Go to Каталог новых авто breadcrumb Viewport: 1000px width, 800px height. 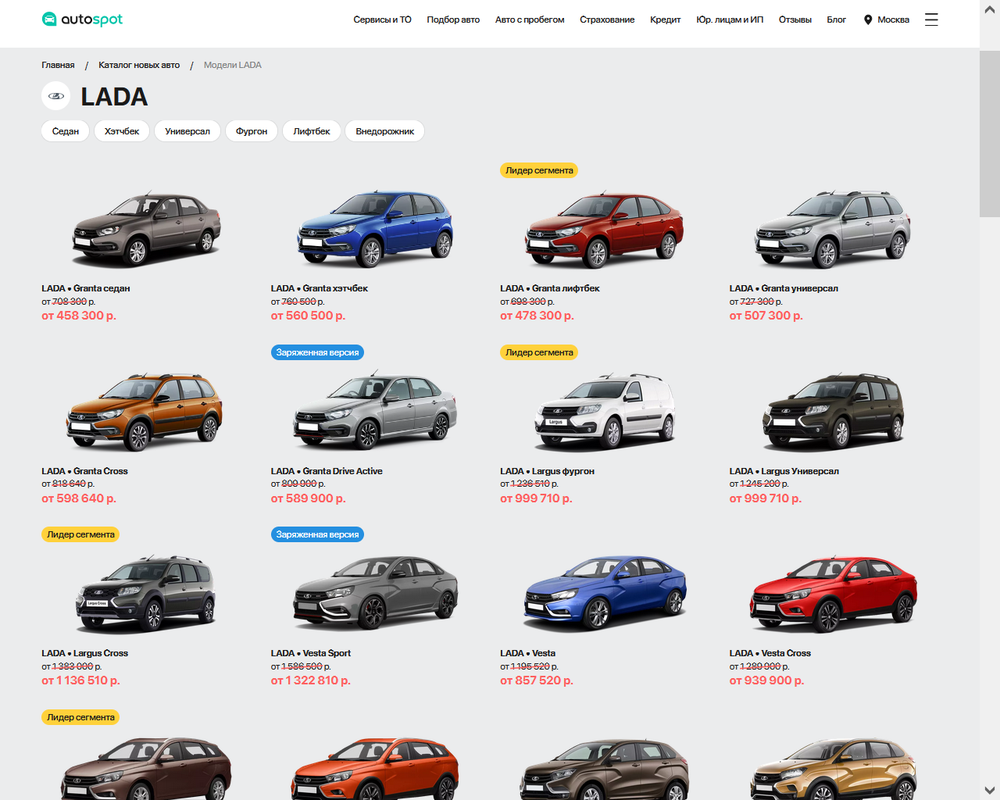pyautogui.click(x=139, y=65)
